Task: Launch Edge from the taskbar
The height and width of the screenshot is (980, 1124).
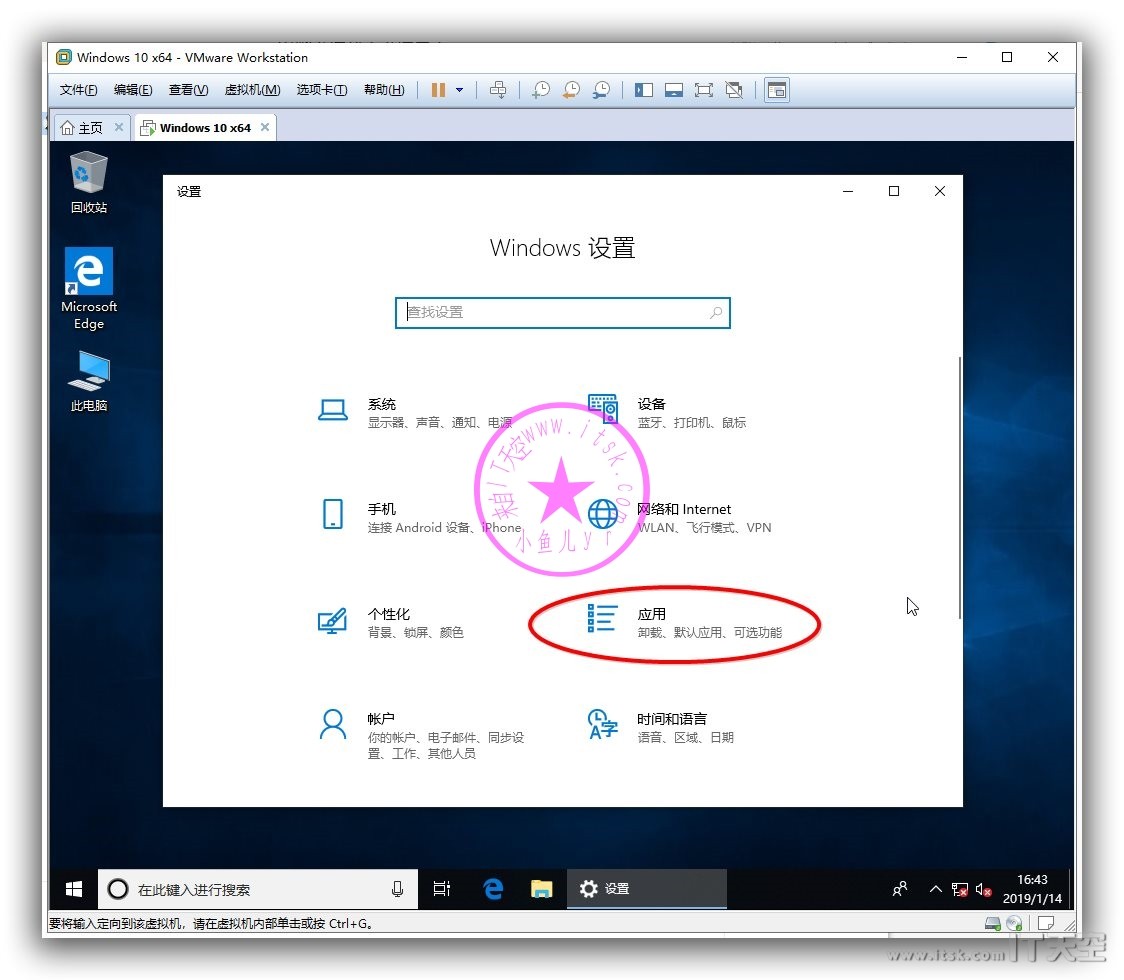Action: 492,889
